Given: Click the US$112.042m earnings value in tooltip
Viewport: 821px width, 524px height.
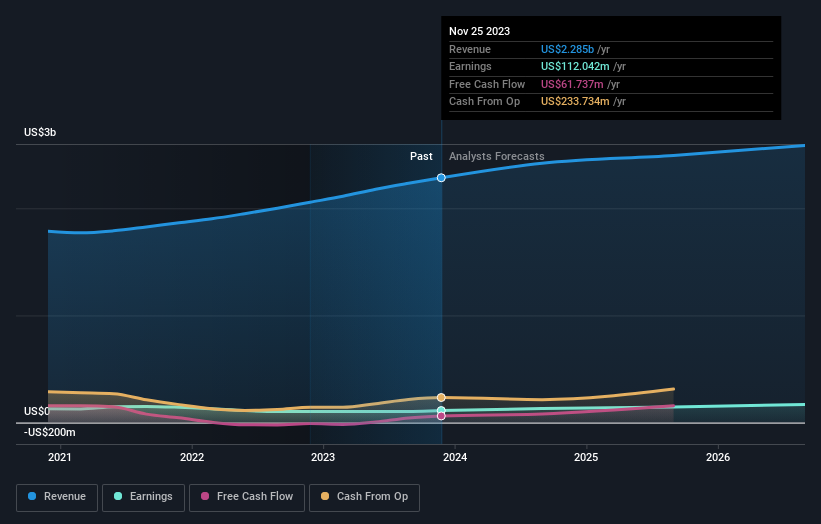Looking at the screenshot, I should coord(575,66).
